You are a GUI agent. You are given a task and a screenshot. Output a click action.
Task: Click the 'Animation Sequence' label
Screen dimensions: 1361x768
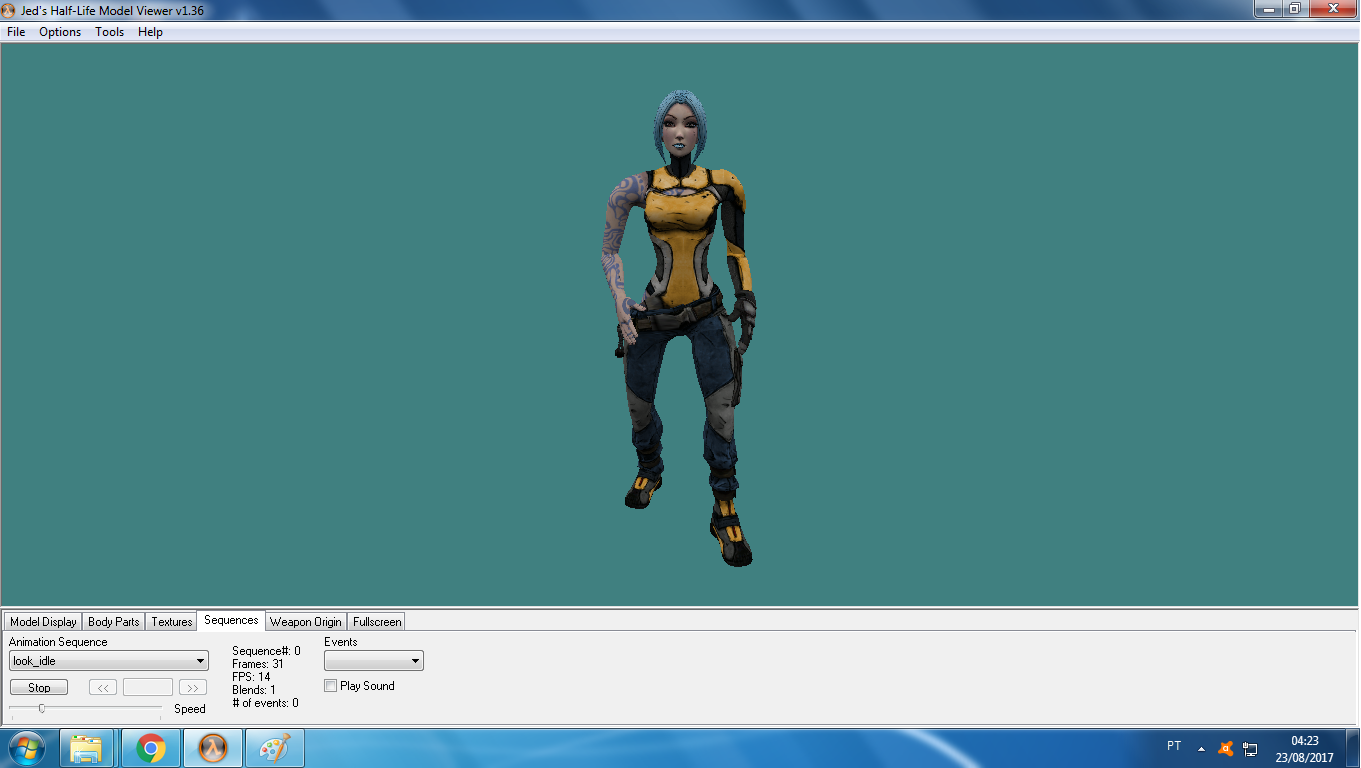click(x=58, y=642)
